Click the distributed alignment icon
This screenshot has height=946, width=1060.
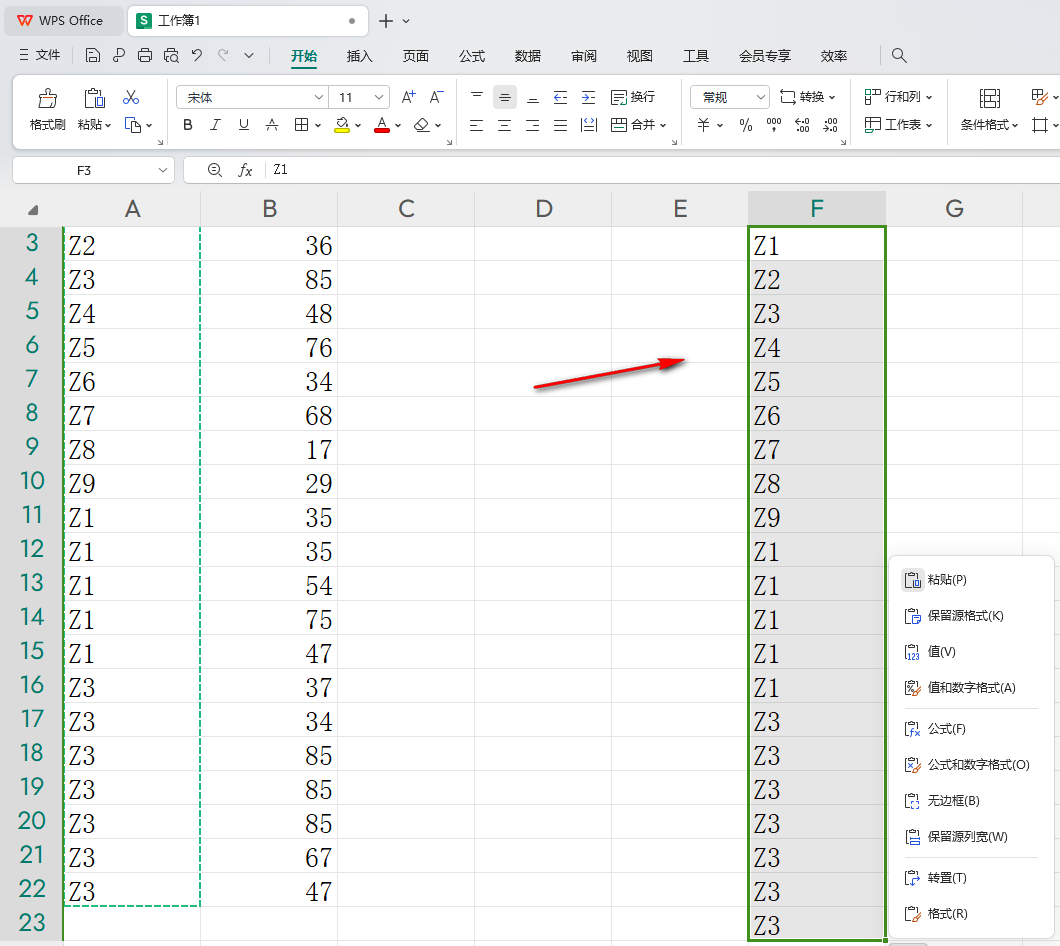pos(588,125)
